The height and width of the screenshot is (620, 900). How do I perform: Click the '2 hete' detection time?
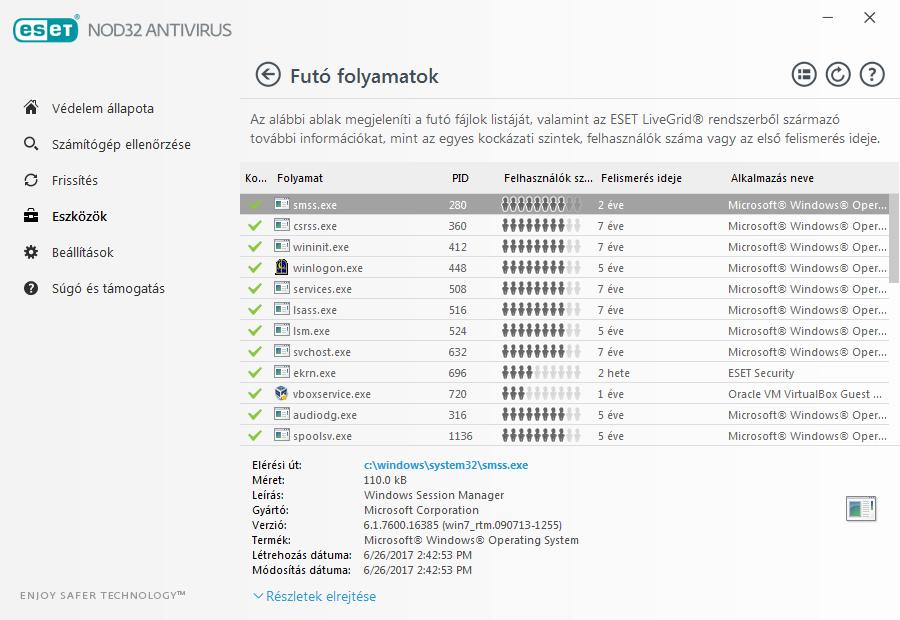point(613,373)
